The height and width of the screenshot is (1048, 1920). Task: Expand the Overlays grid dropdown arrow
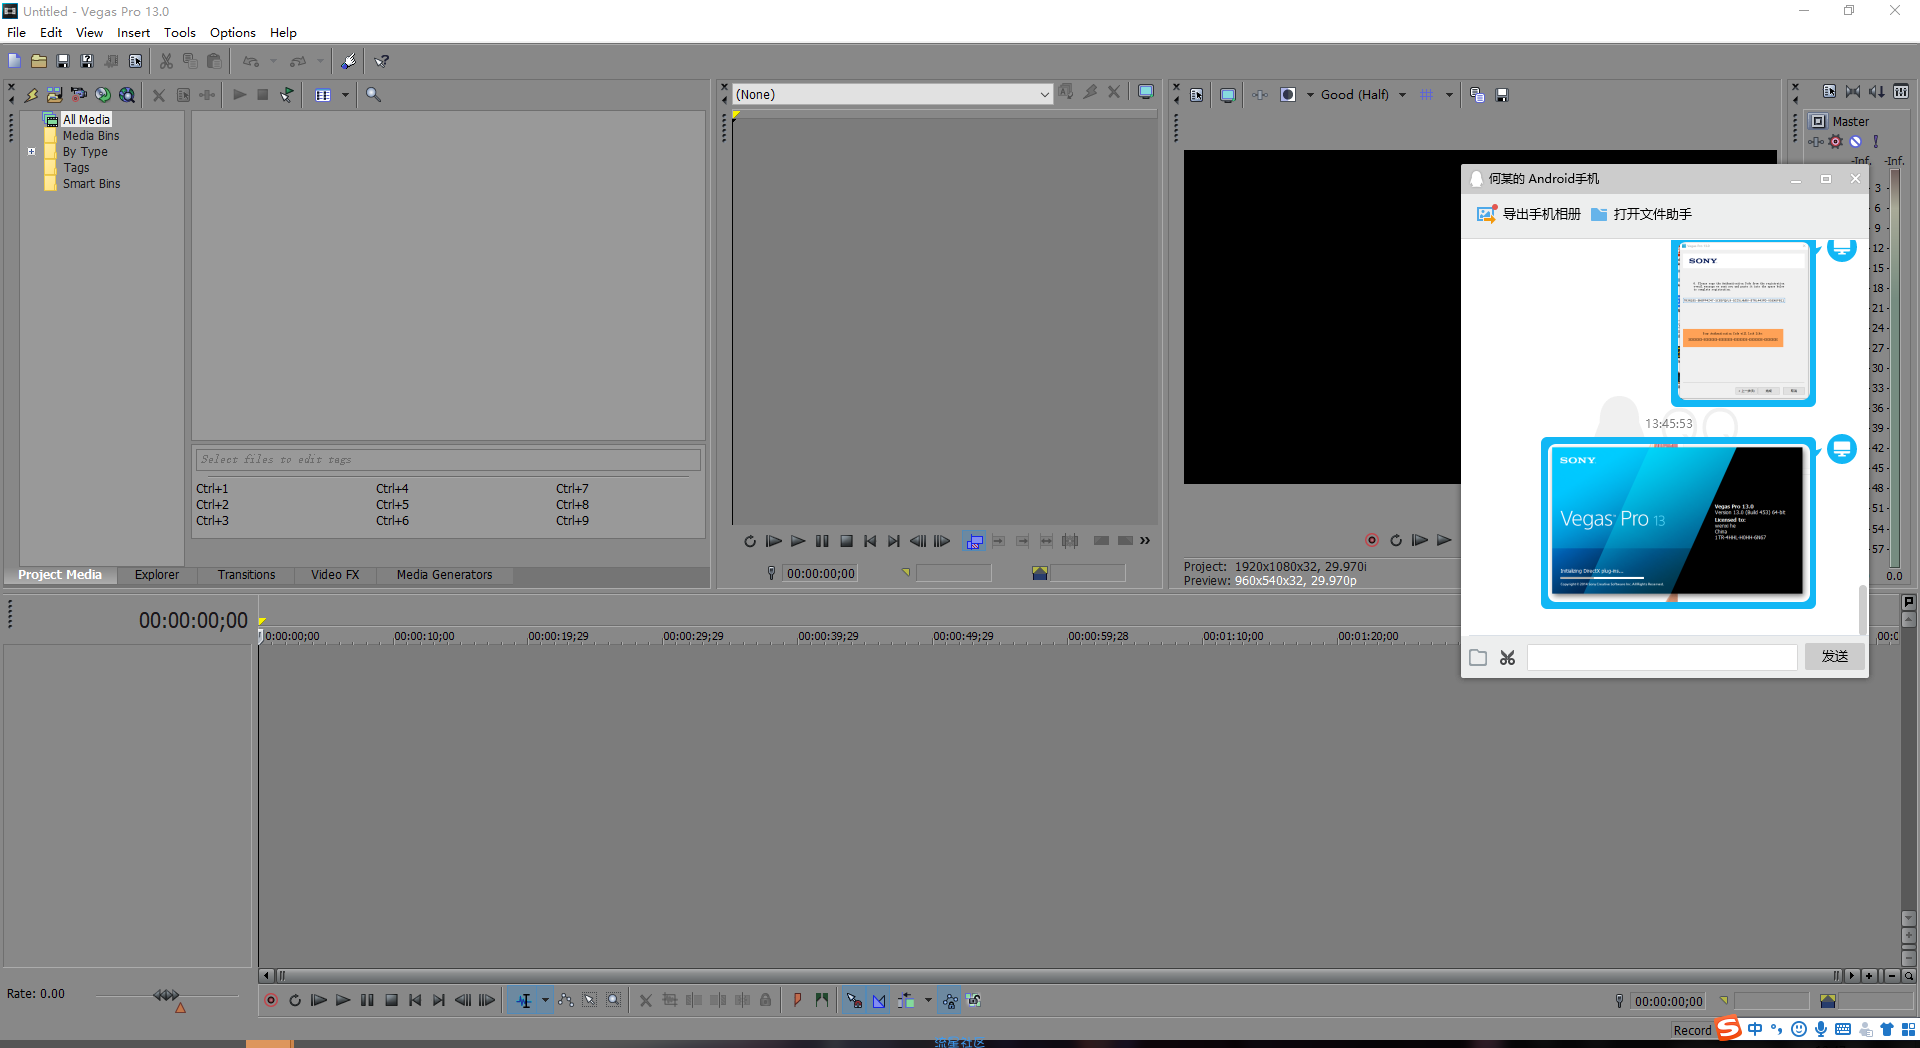click(1448, 95)
